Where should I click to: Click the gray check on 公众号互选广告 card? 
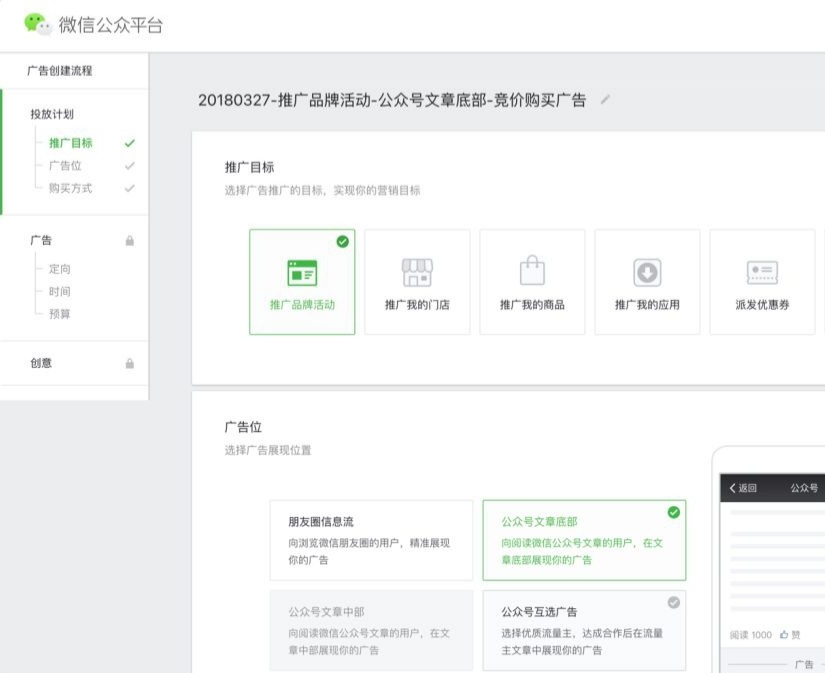[x=673, y=602]
